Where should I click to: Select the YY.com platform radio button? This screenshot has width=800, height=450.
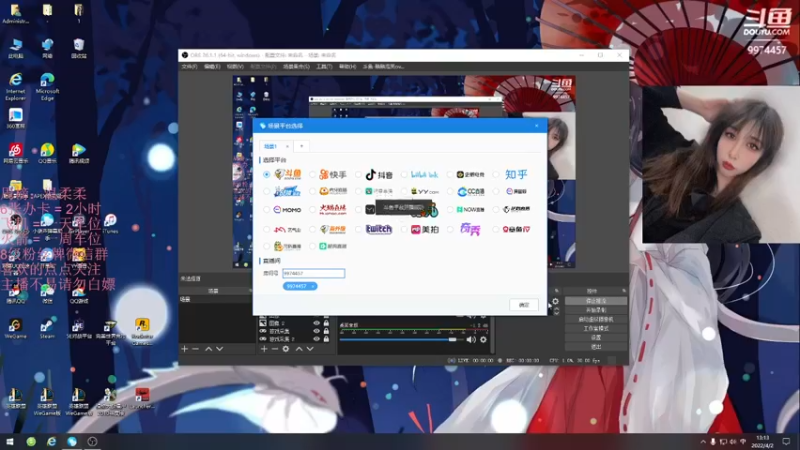coord(404,192)
